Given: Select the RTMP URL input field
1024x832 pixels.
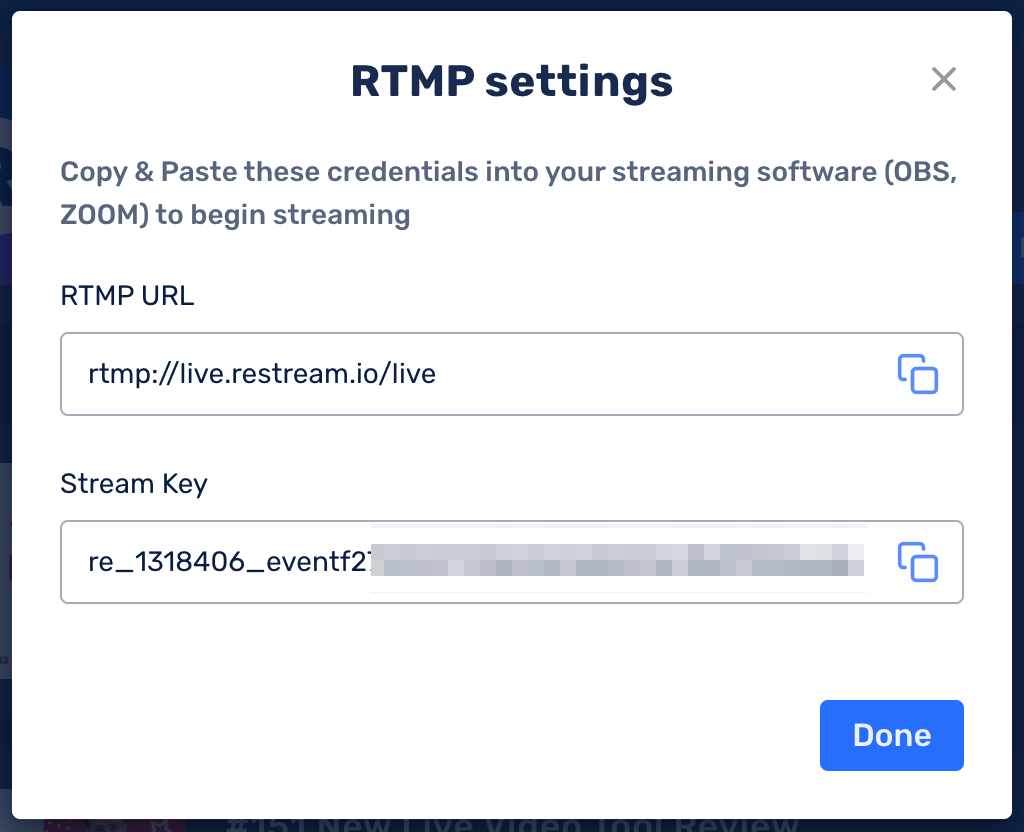Looking at the screenshot, I should 511,374.
